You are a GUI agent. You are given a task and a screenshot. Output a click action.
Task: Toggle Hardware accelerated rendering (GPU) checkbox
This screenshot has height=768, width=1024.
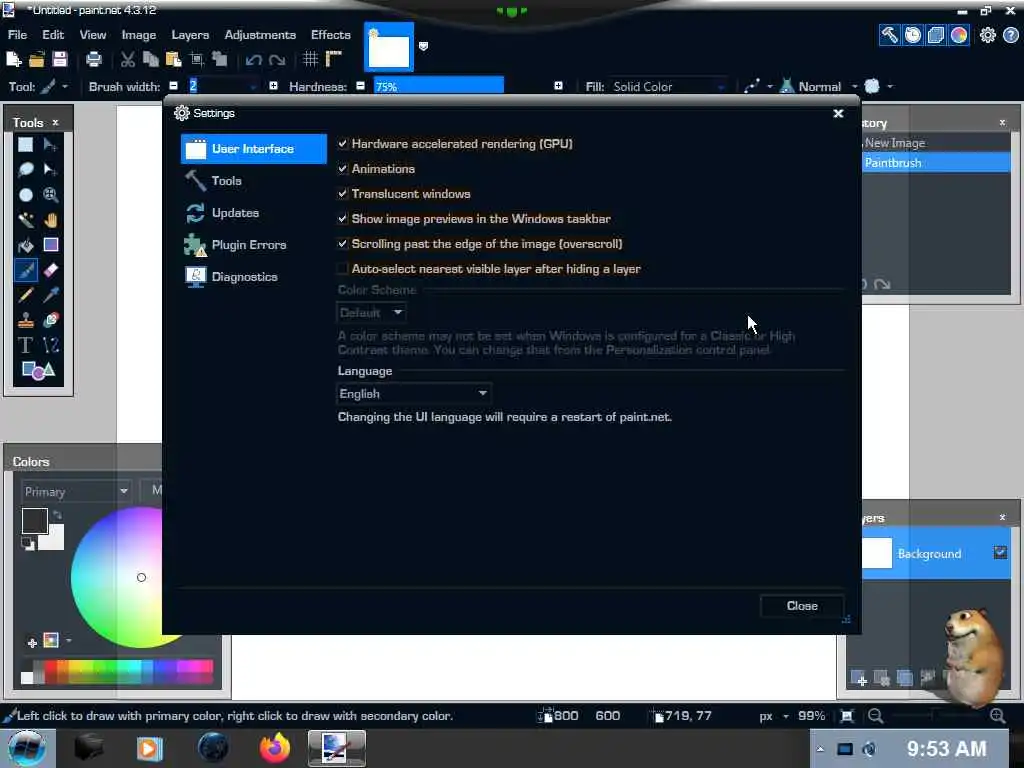tap(343, 143)
